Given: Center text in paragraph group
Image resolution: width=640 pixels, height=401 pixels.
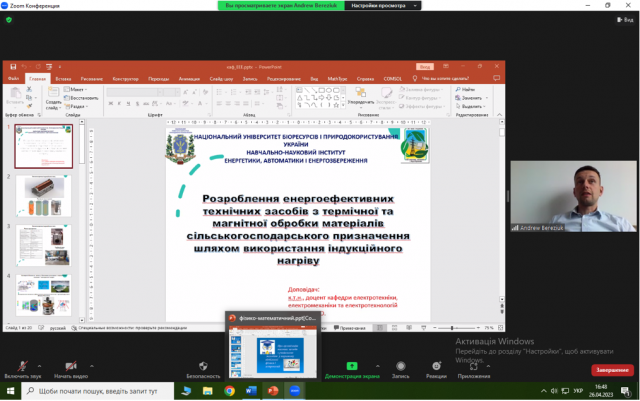Looking at the screenshot, I should coord(228,104).
